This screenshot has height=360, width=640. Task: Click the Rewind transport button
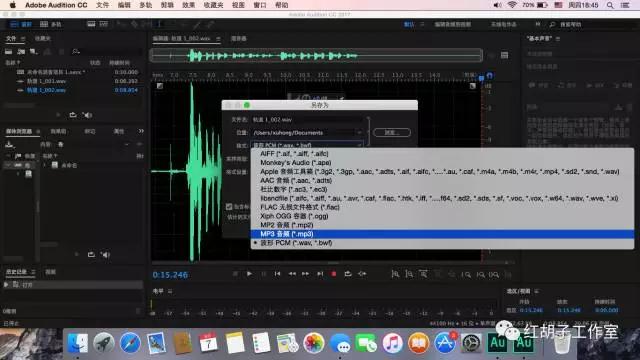coord(292,274)
